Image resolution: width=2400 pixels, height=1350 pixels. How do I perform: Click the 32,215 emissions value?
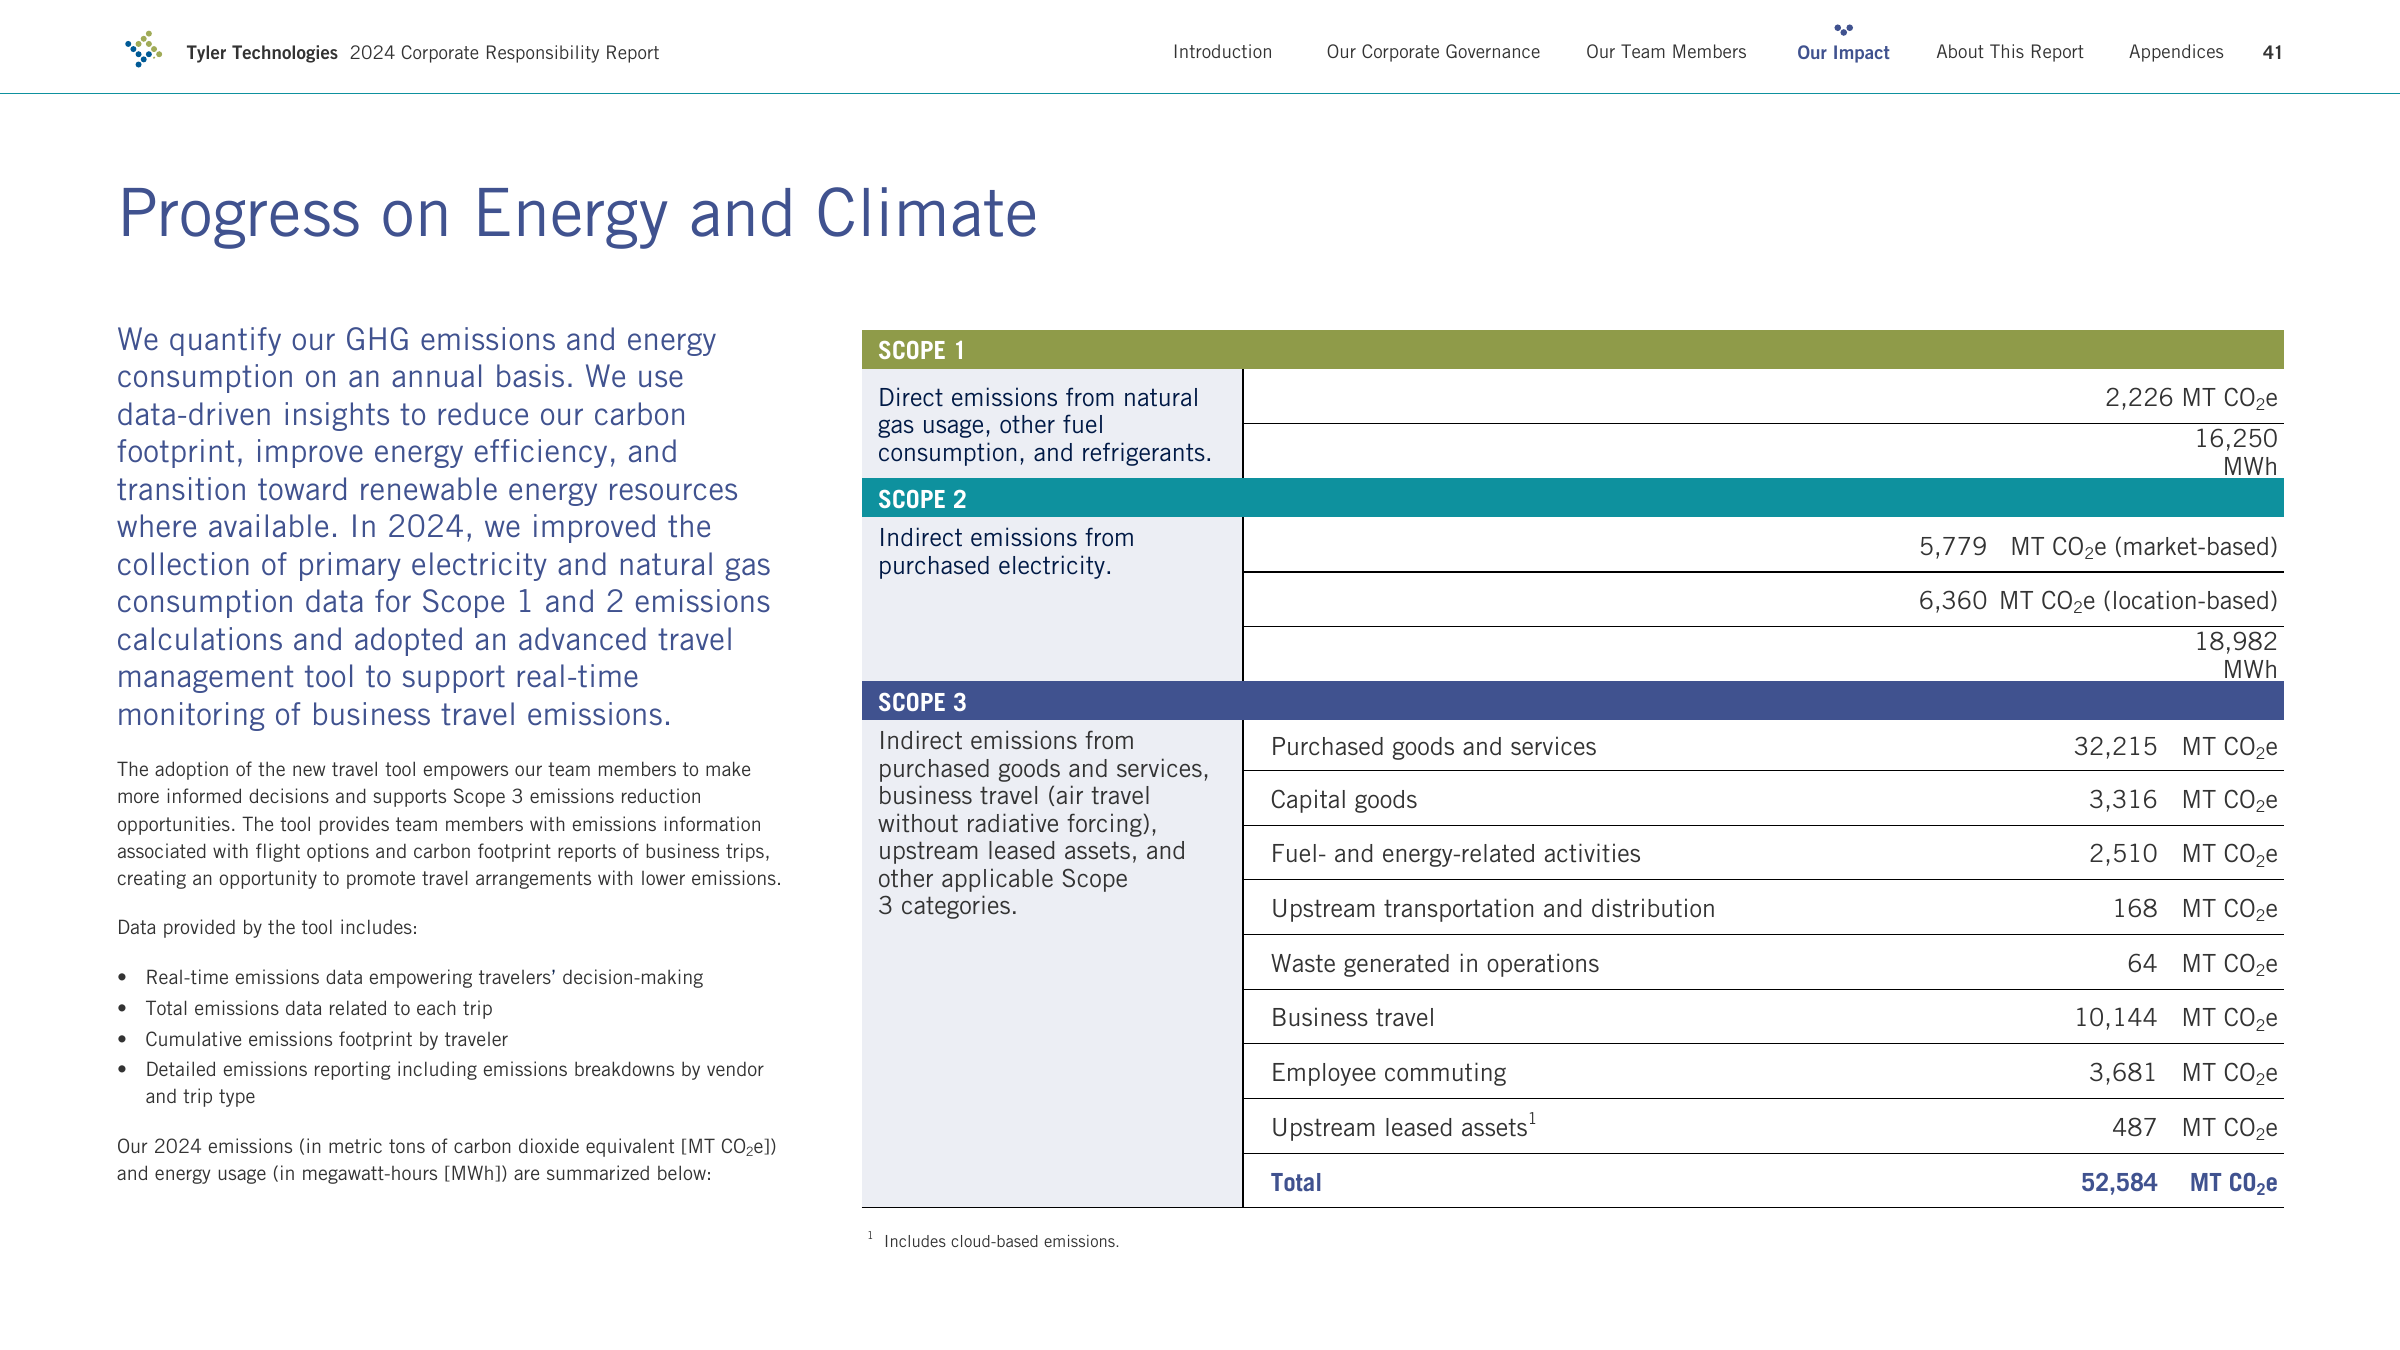pos(2115,747)
